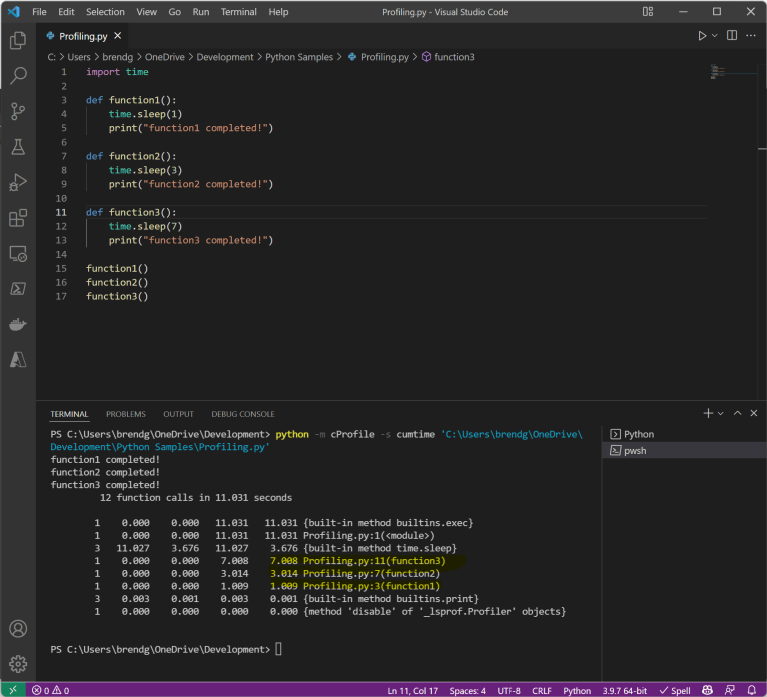Expand the run options dropdown arrow
Screen dimensions: 767x697
[x=715, y=36]
